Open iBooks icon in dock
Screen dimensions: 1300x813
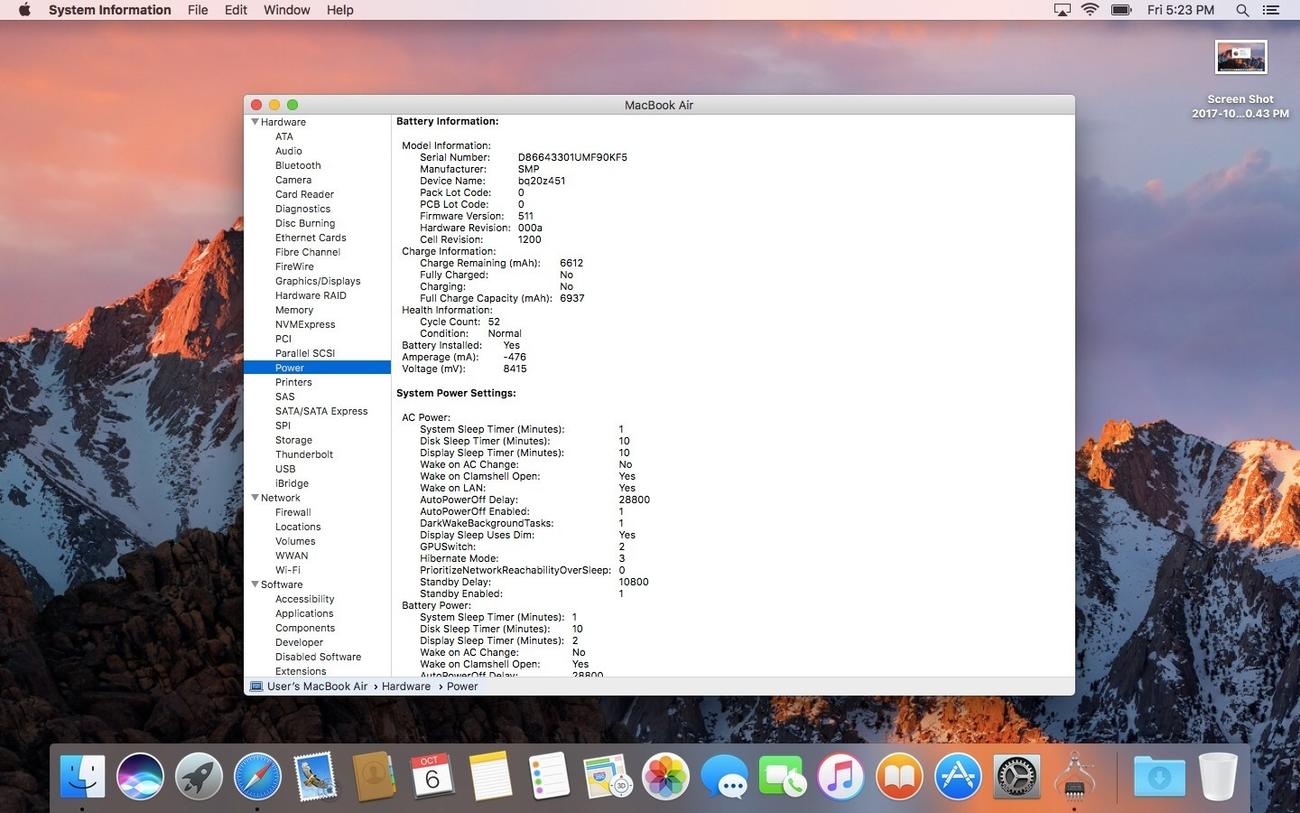click(x=899, y=776)
